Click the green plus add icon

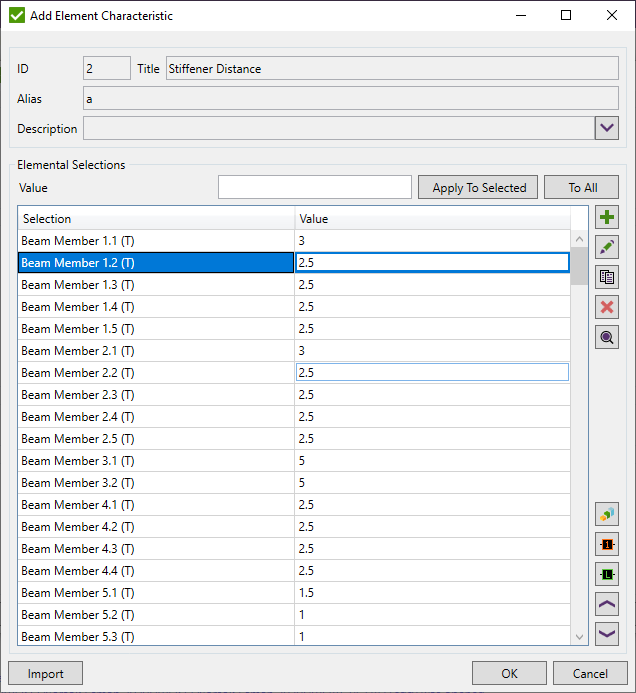[607, 217]
